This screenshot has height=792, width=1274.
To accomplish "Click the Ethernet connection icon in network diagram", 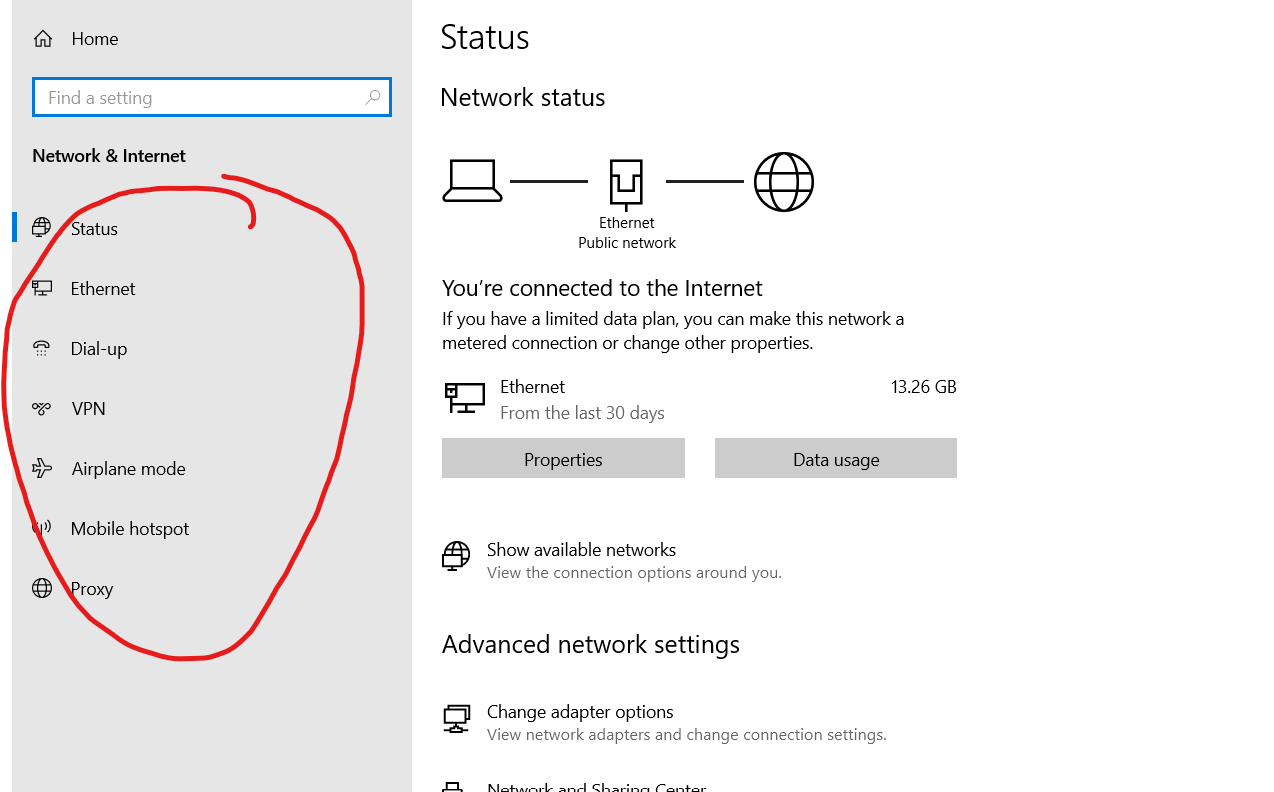I will pyautogui.click(x=626, y=183).
